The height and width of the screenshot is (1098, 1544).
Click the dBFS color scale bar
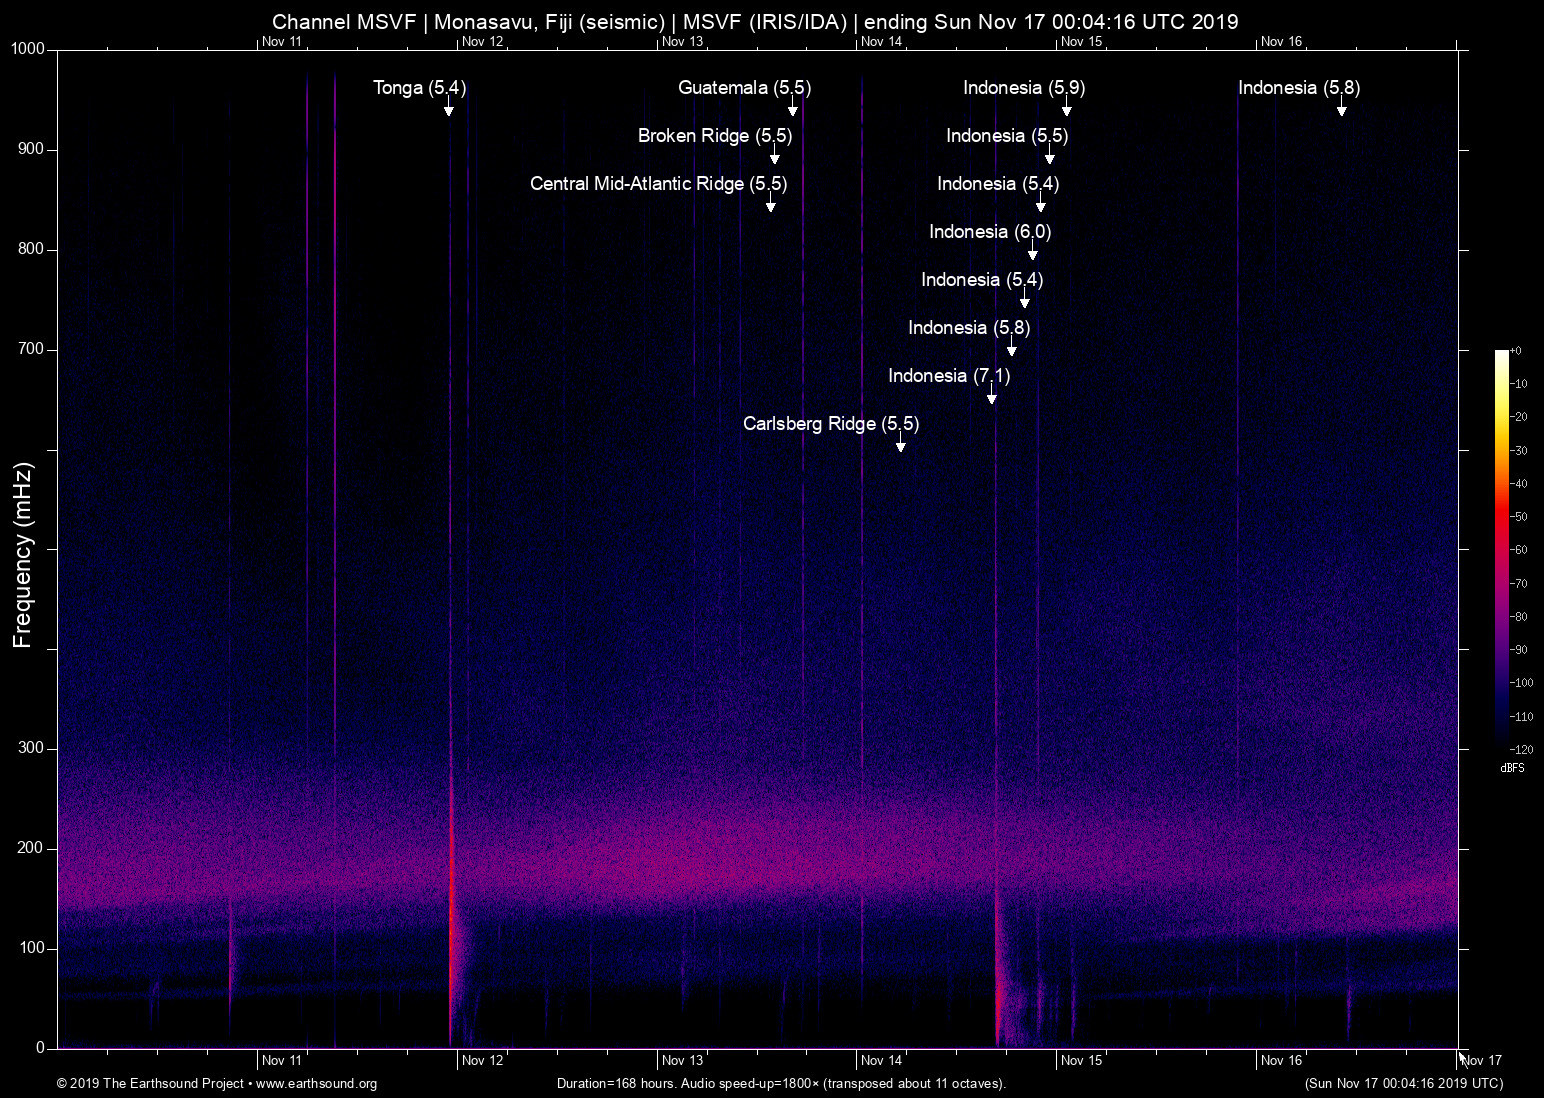1501,549
